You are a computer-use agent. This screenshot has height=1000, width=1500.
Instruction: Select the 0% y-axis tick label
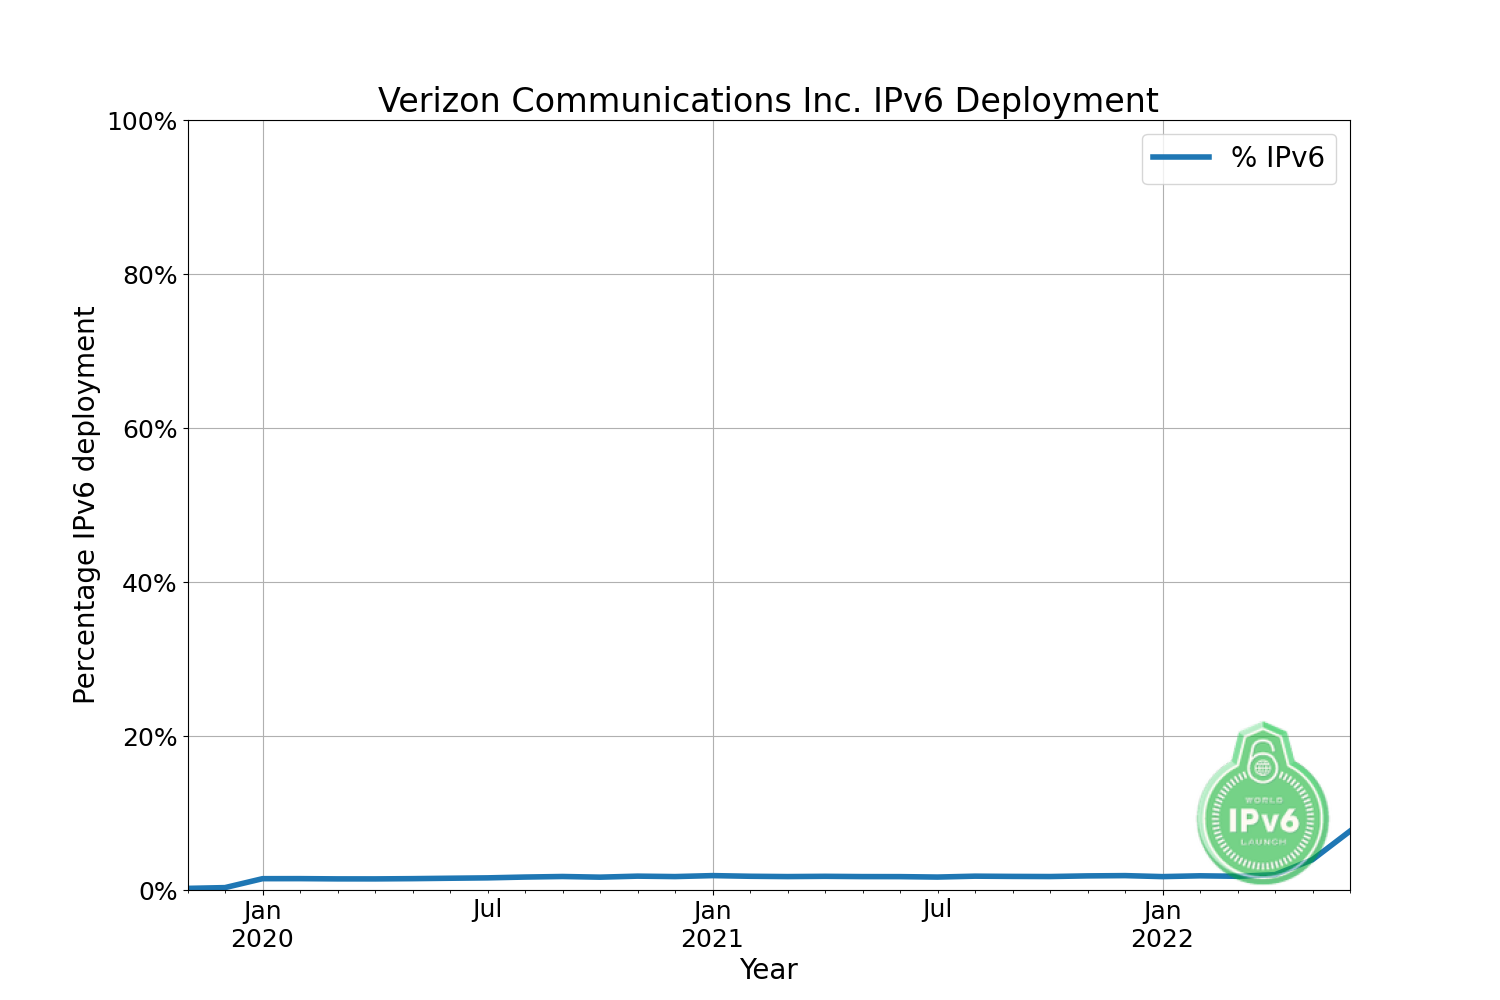tap(157, 891)
